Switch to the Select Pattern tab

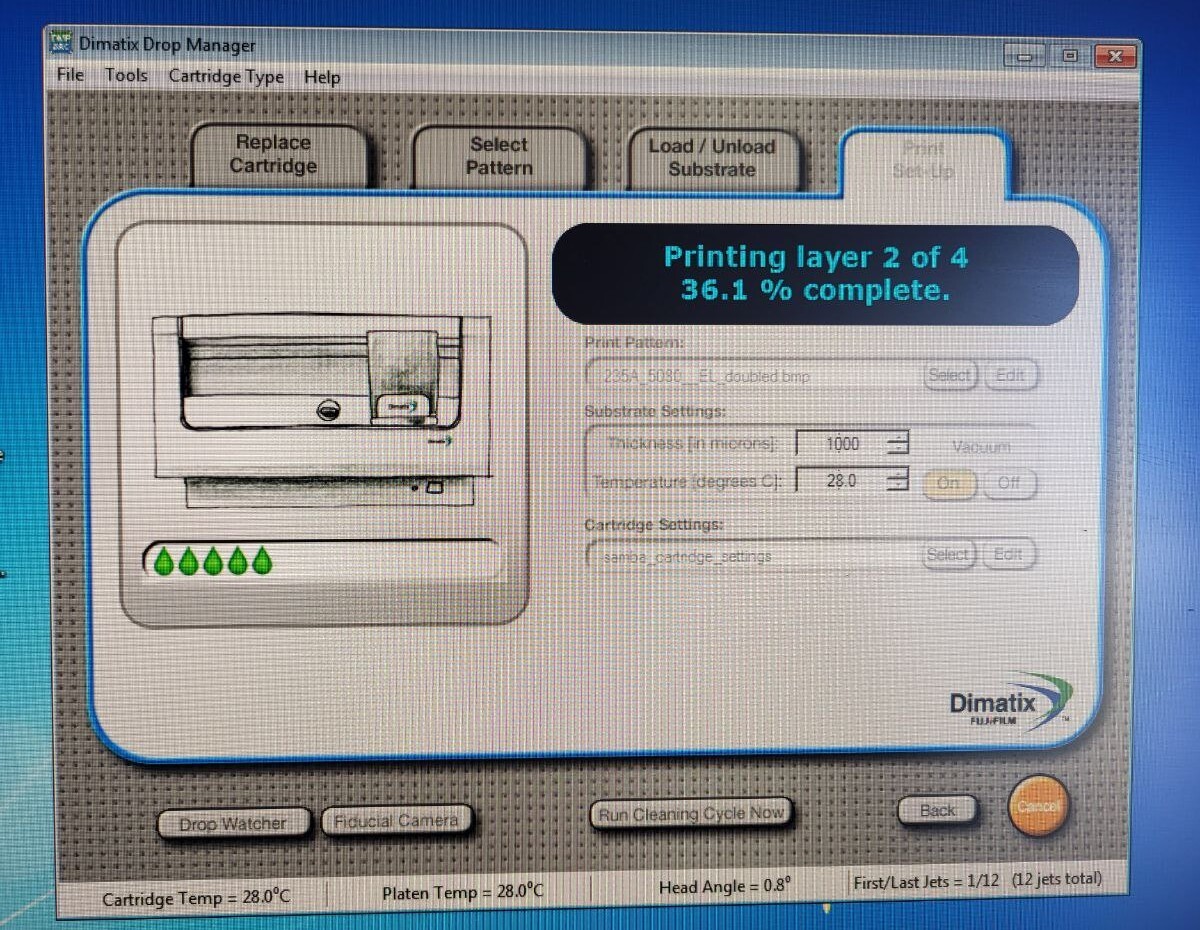(x=498, y=157)
